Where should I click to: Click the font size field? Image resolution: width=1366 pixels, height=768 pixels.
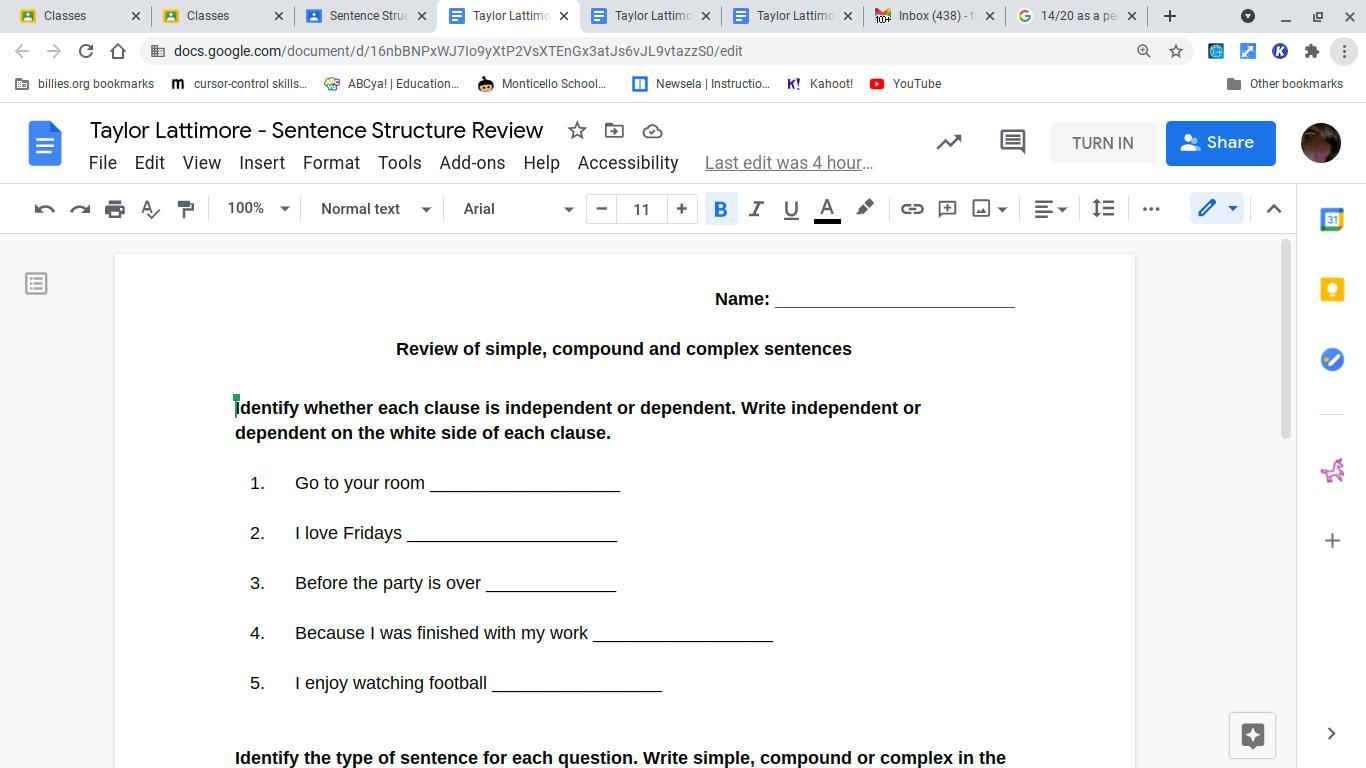[x=641, y=209]
